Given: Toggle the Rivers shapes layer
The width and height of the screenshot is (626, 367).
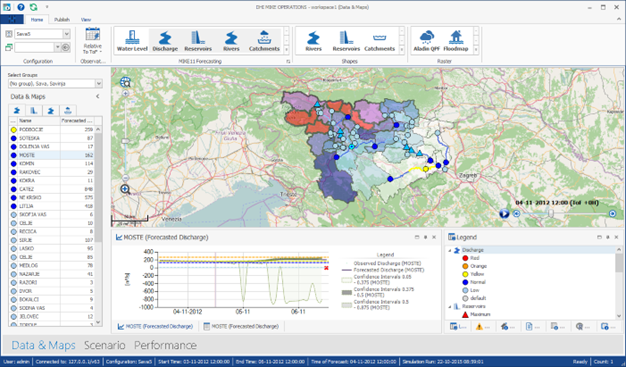Looking at the screenshot, I should coord(313,41).
